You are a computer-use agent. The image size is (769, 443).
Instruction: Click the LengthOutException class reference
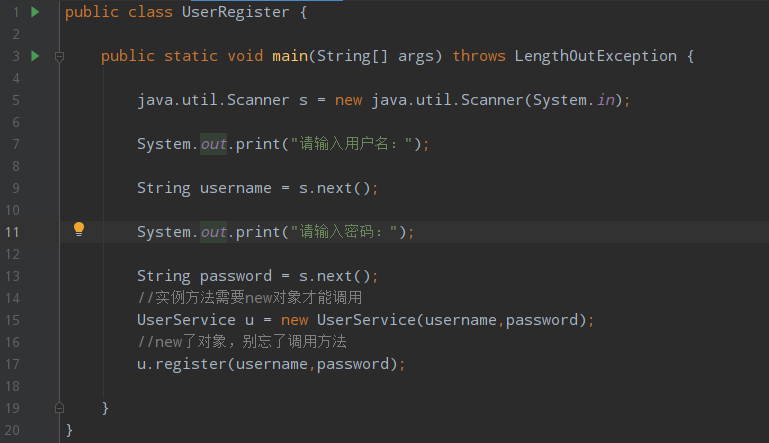[x=595, y=56]
